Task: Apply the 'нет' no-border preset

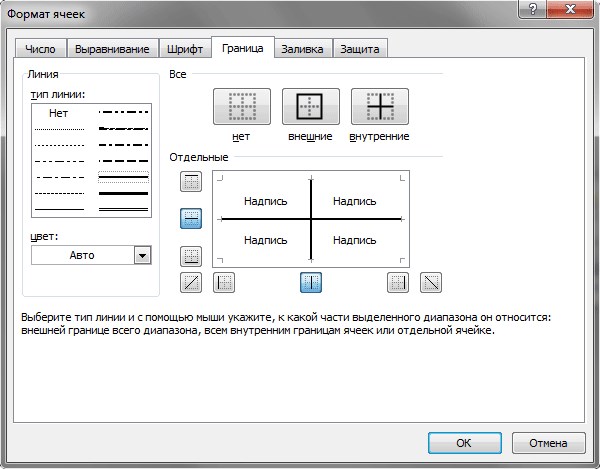Action: (242, 106)
